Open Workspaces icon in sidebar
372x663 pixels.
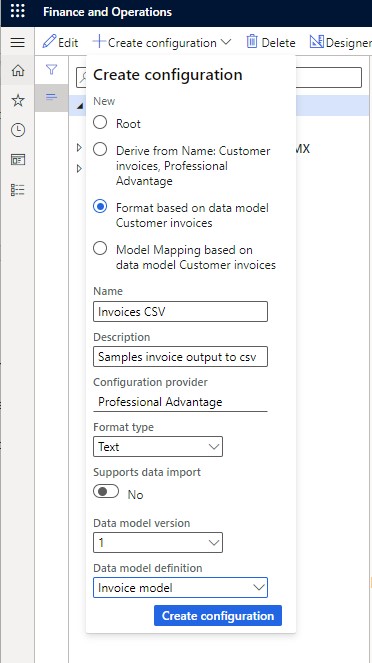(18, 160)
